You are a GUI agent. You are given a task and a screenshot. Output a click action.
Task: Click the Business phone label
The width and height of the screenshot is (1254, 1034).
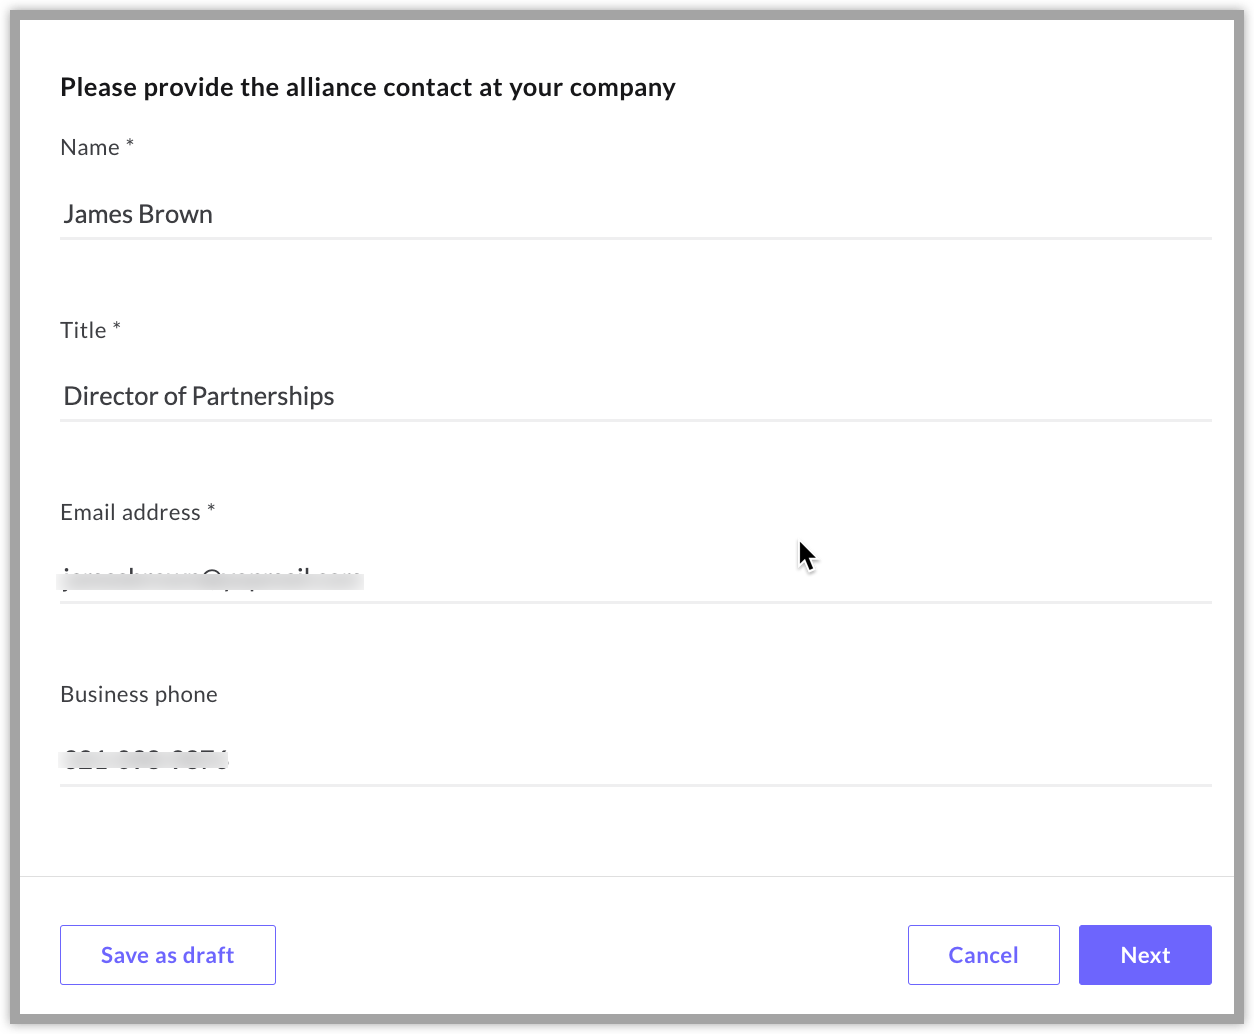click(139, 694)
